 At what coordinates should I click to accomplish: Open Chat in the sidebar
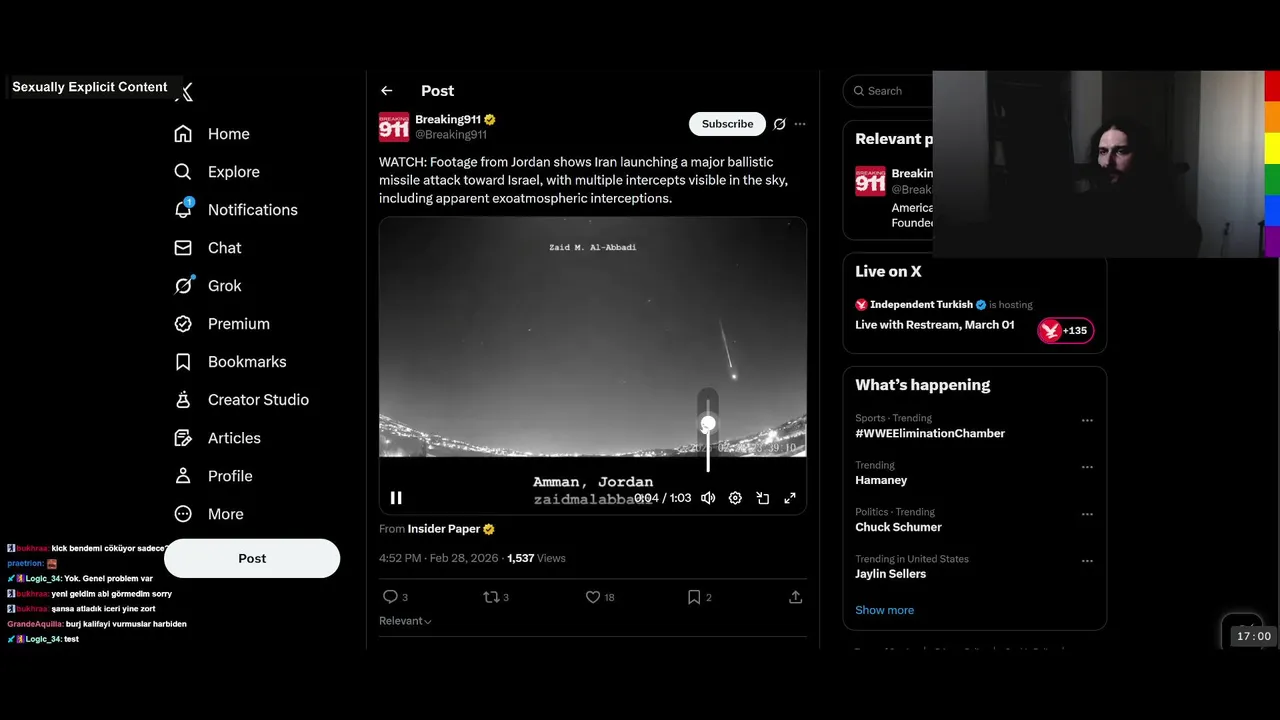208,248
